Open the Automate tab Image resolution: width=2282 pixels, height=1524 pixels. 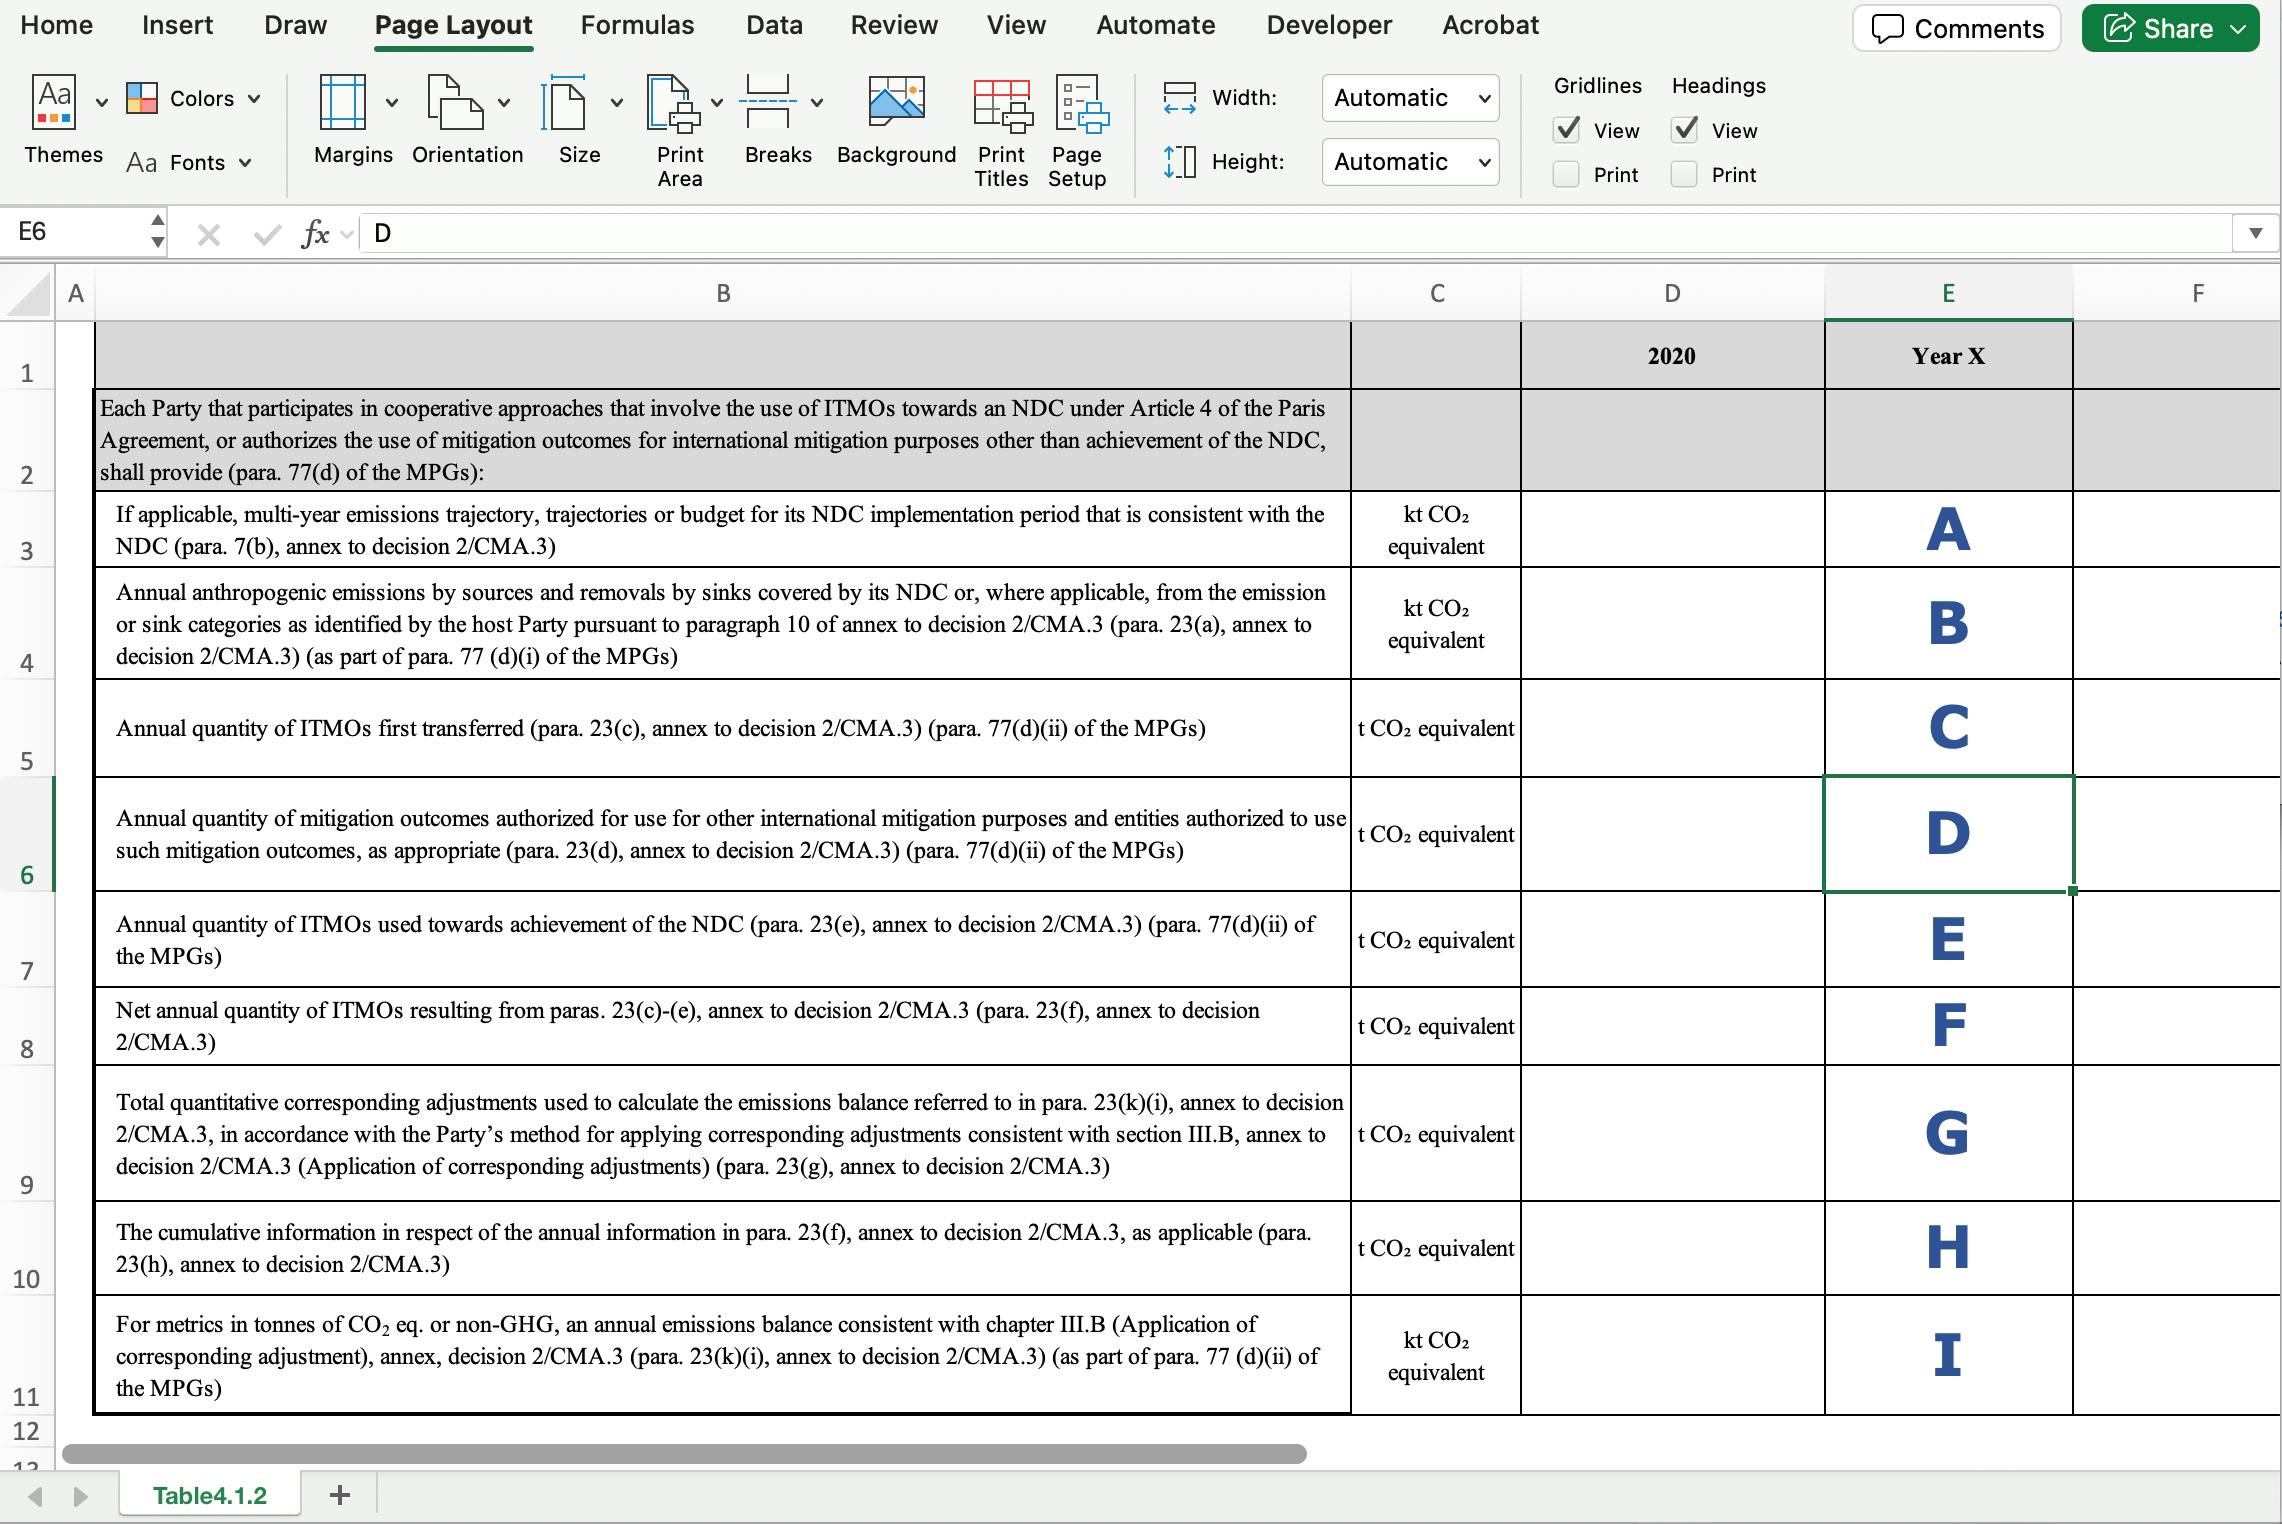pos(1155,25)
